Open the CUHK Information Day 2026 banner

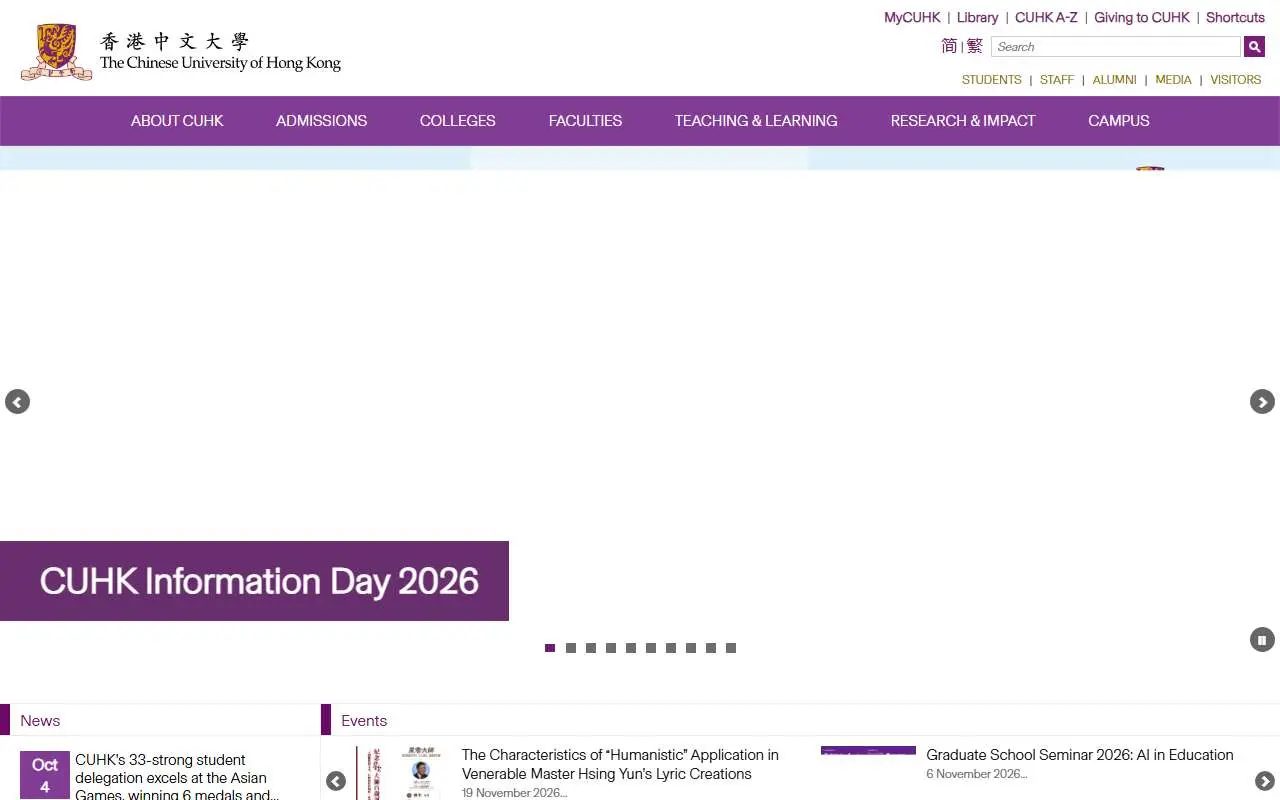point(254,581)
